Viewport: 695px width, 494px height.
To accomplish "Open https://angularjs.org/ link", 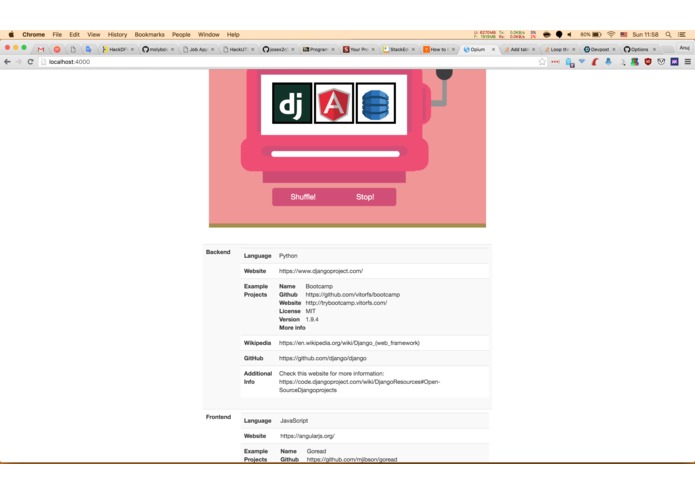I will (307, 436).
